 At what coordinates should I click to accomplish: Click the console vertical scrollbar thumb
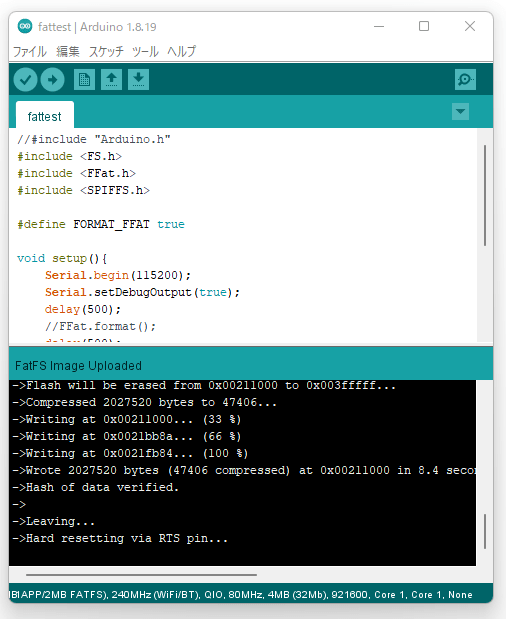(485, 531)
